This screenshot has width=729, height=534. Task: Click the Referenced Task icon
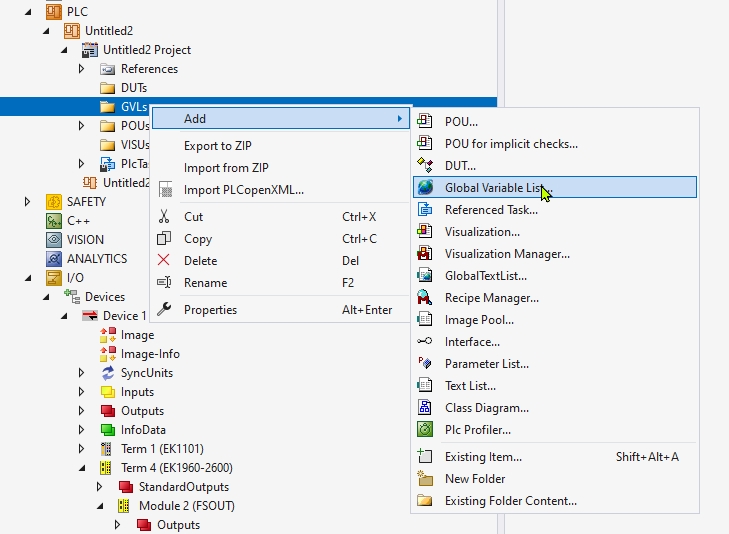[424, 210]
